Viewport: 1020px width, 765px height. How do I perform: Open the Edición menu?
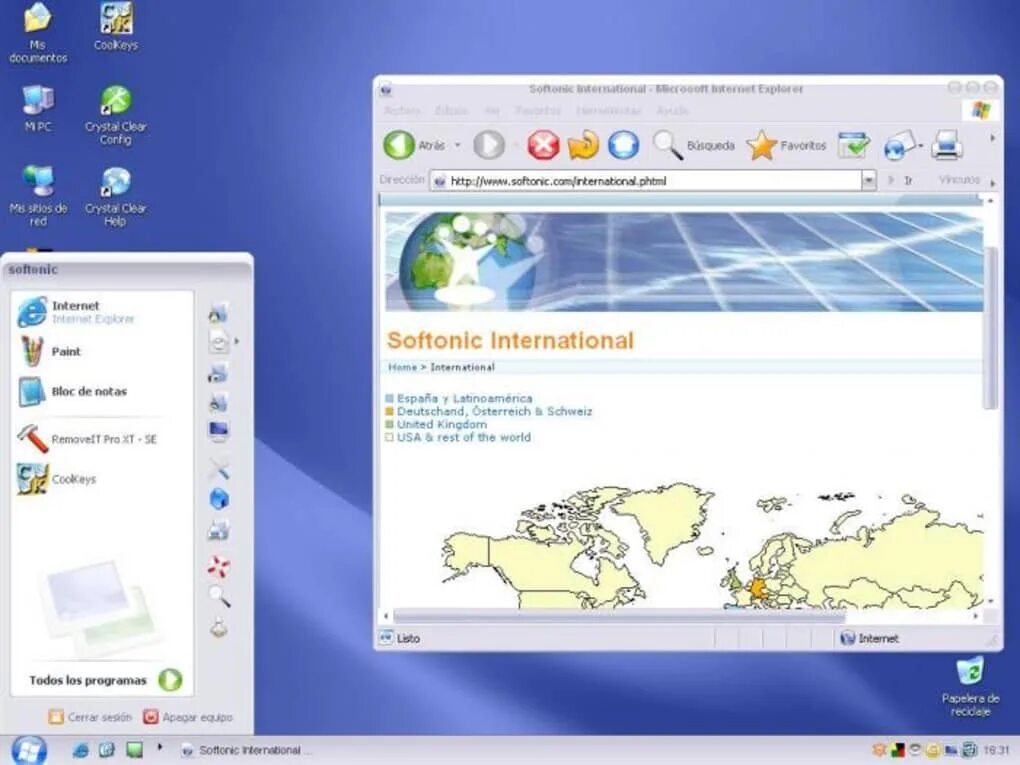point(451,111)
